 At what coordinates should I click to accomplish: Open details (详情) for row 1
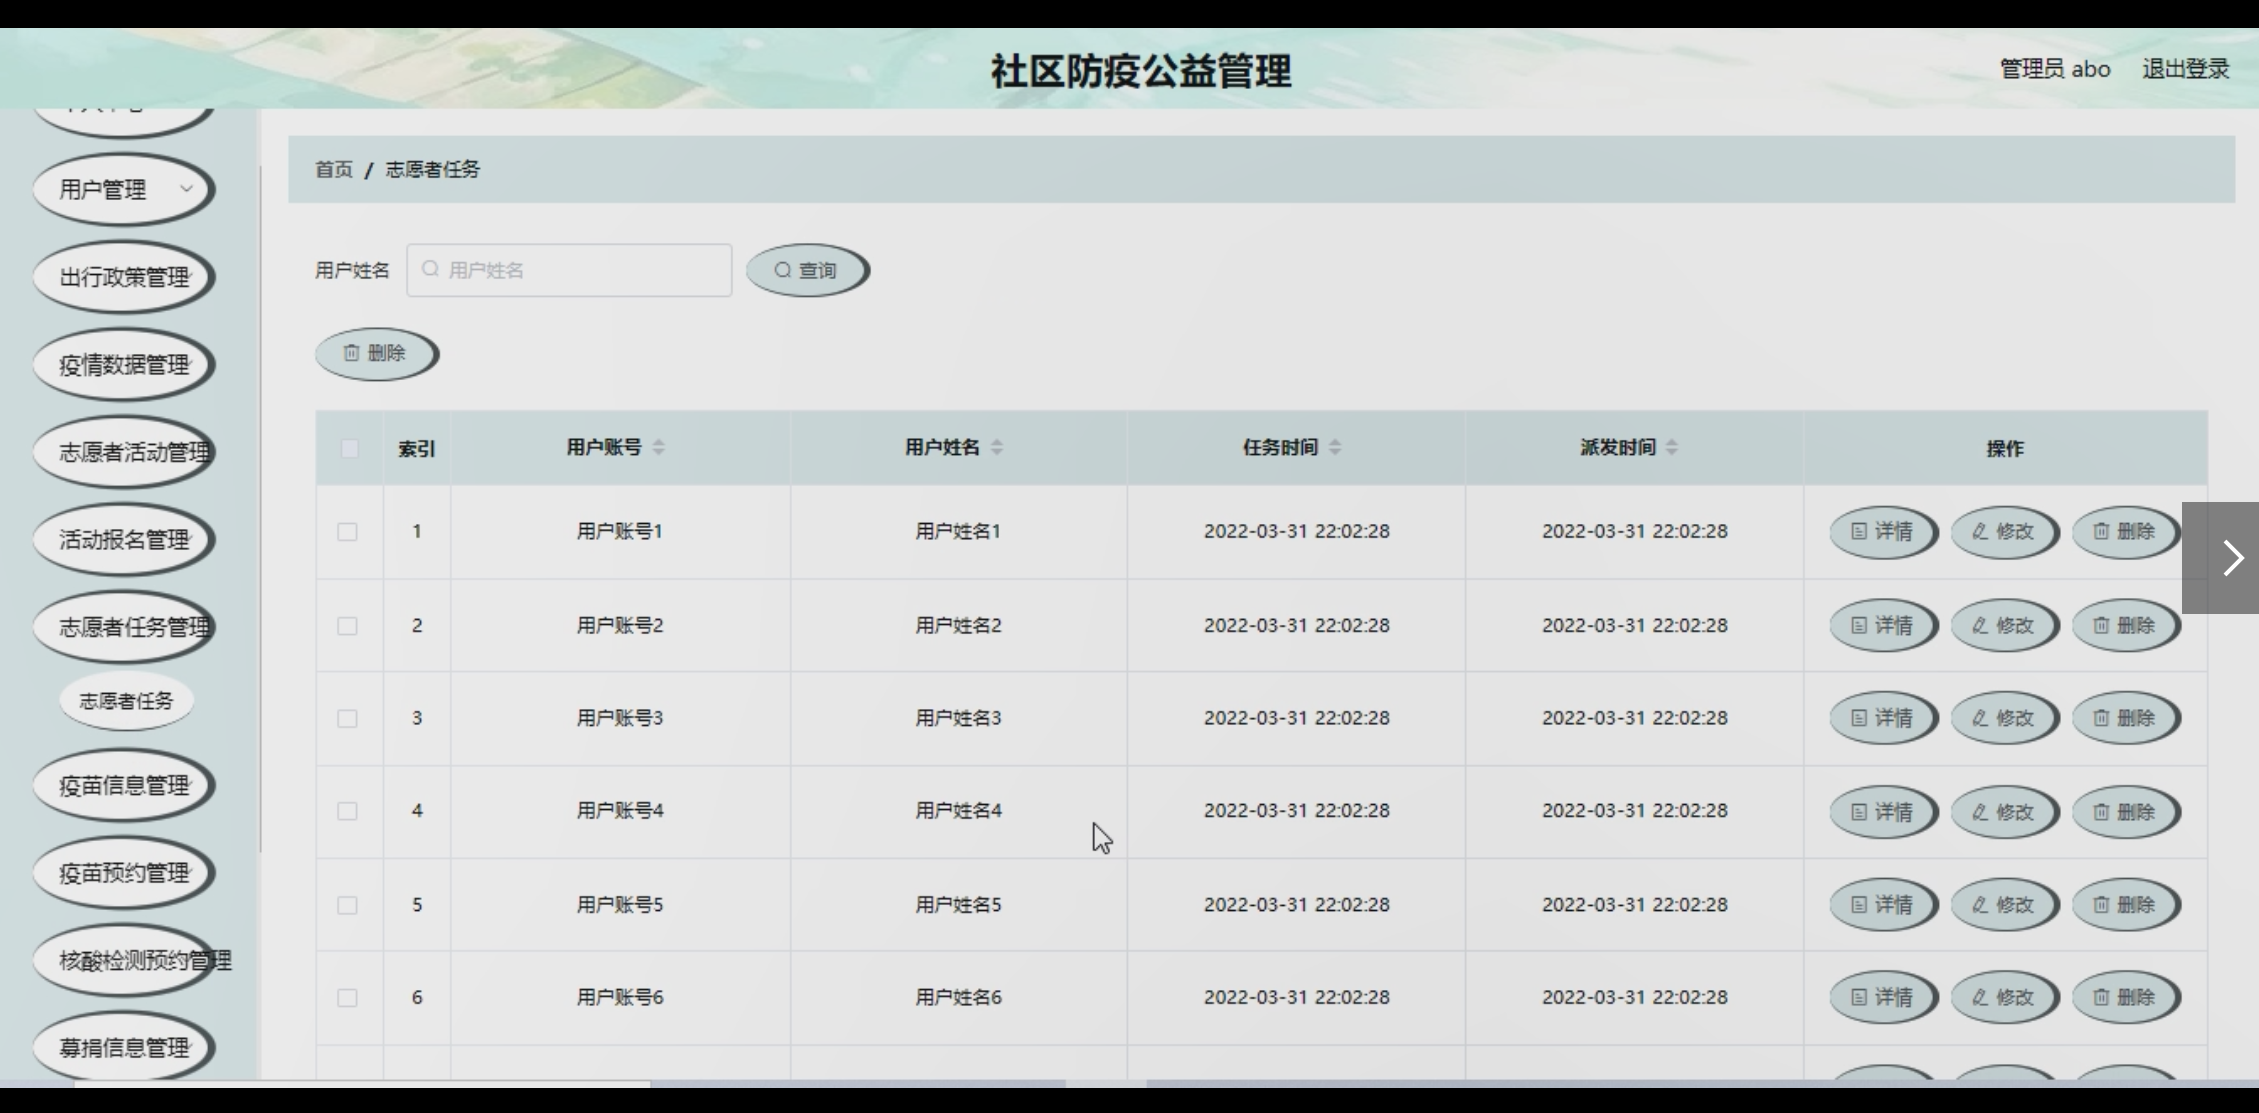pos(1882,532)
